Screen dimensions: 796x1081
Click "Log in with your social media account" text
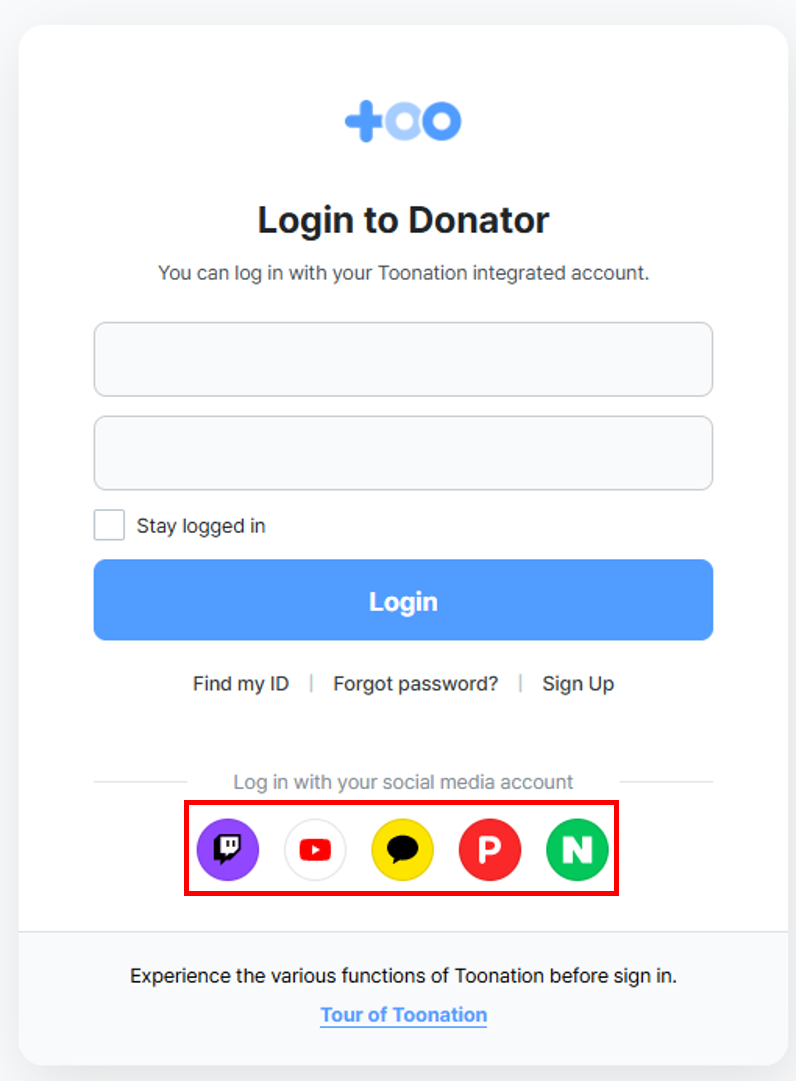403,782
